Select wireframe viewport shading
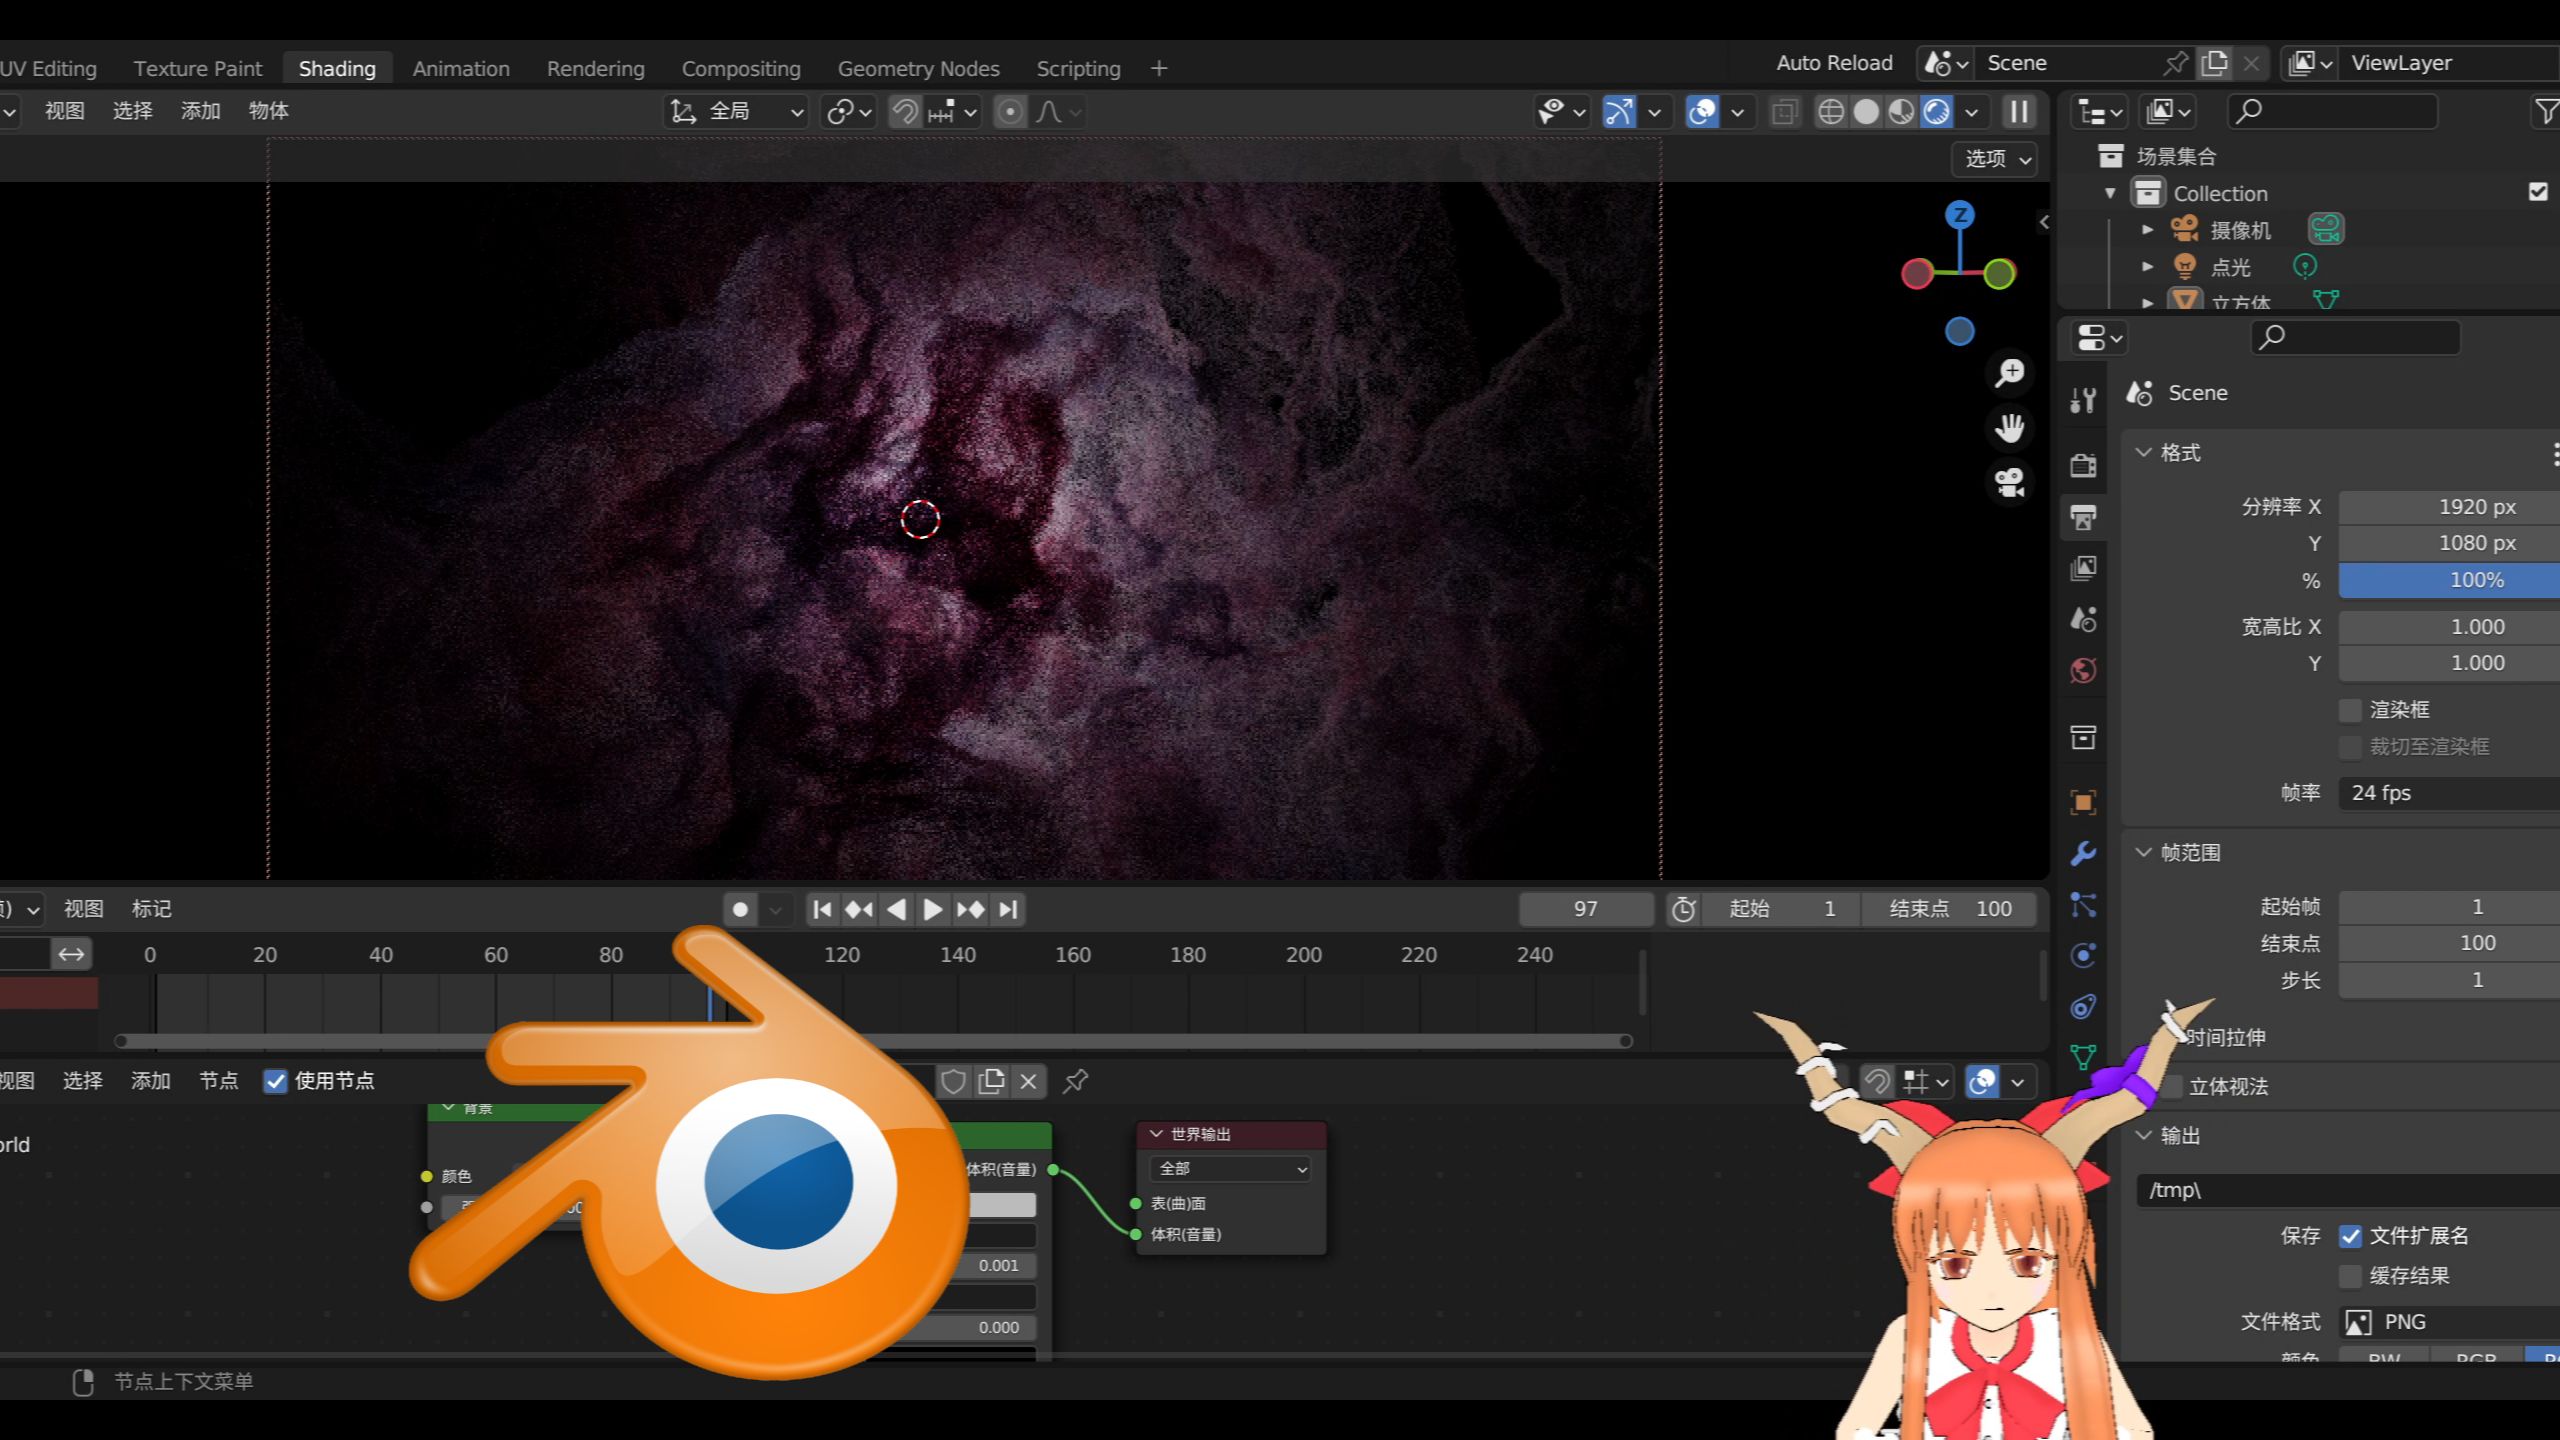 coord(1830,112)
